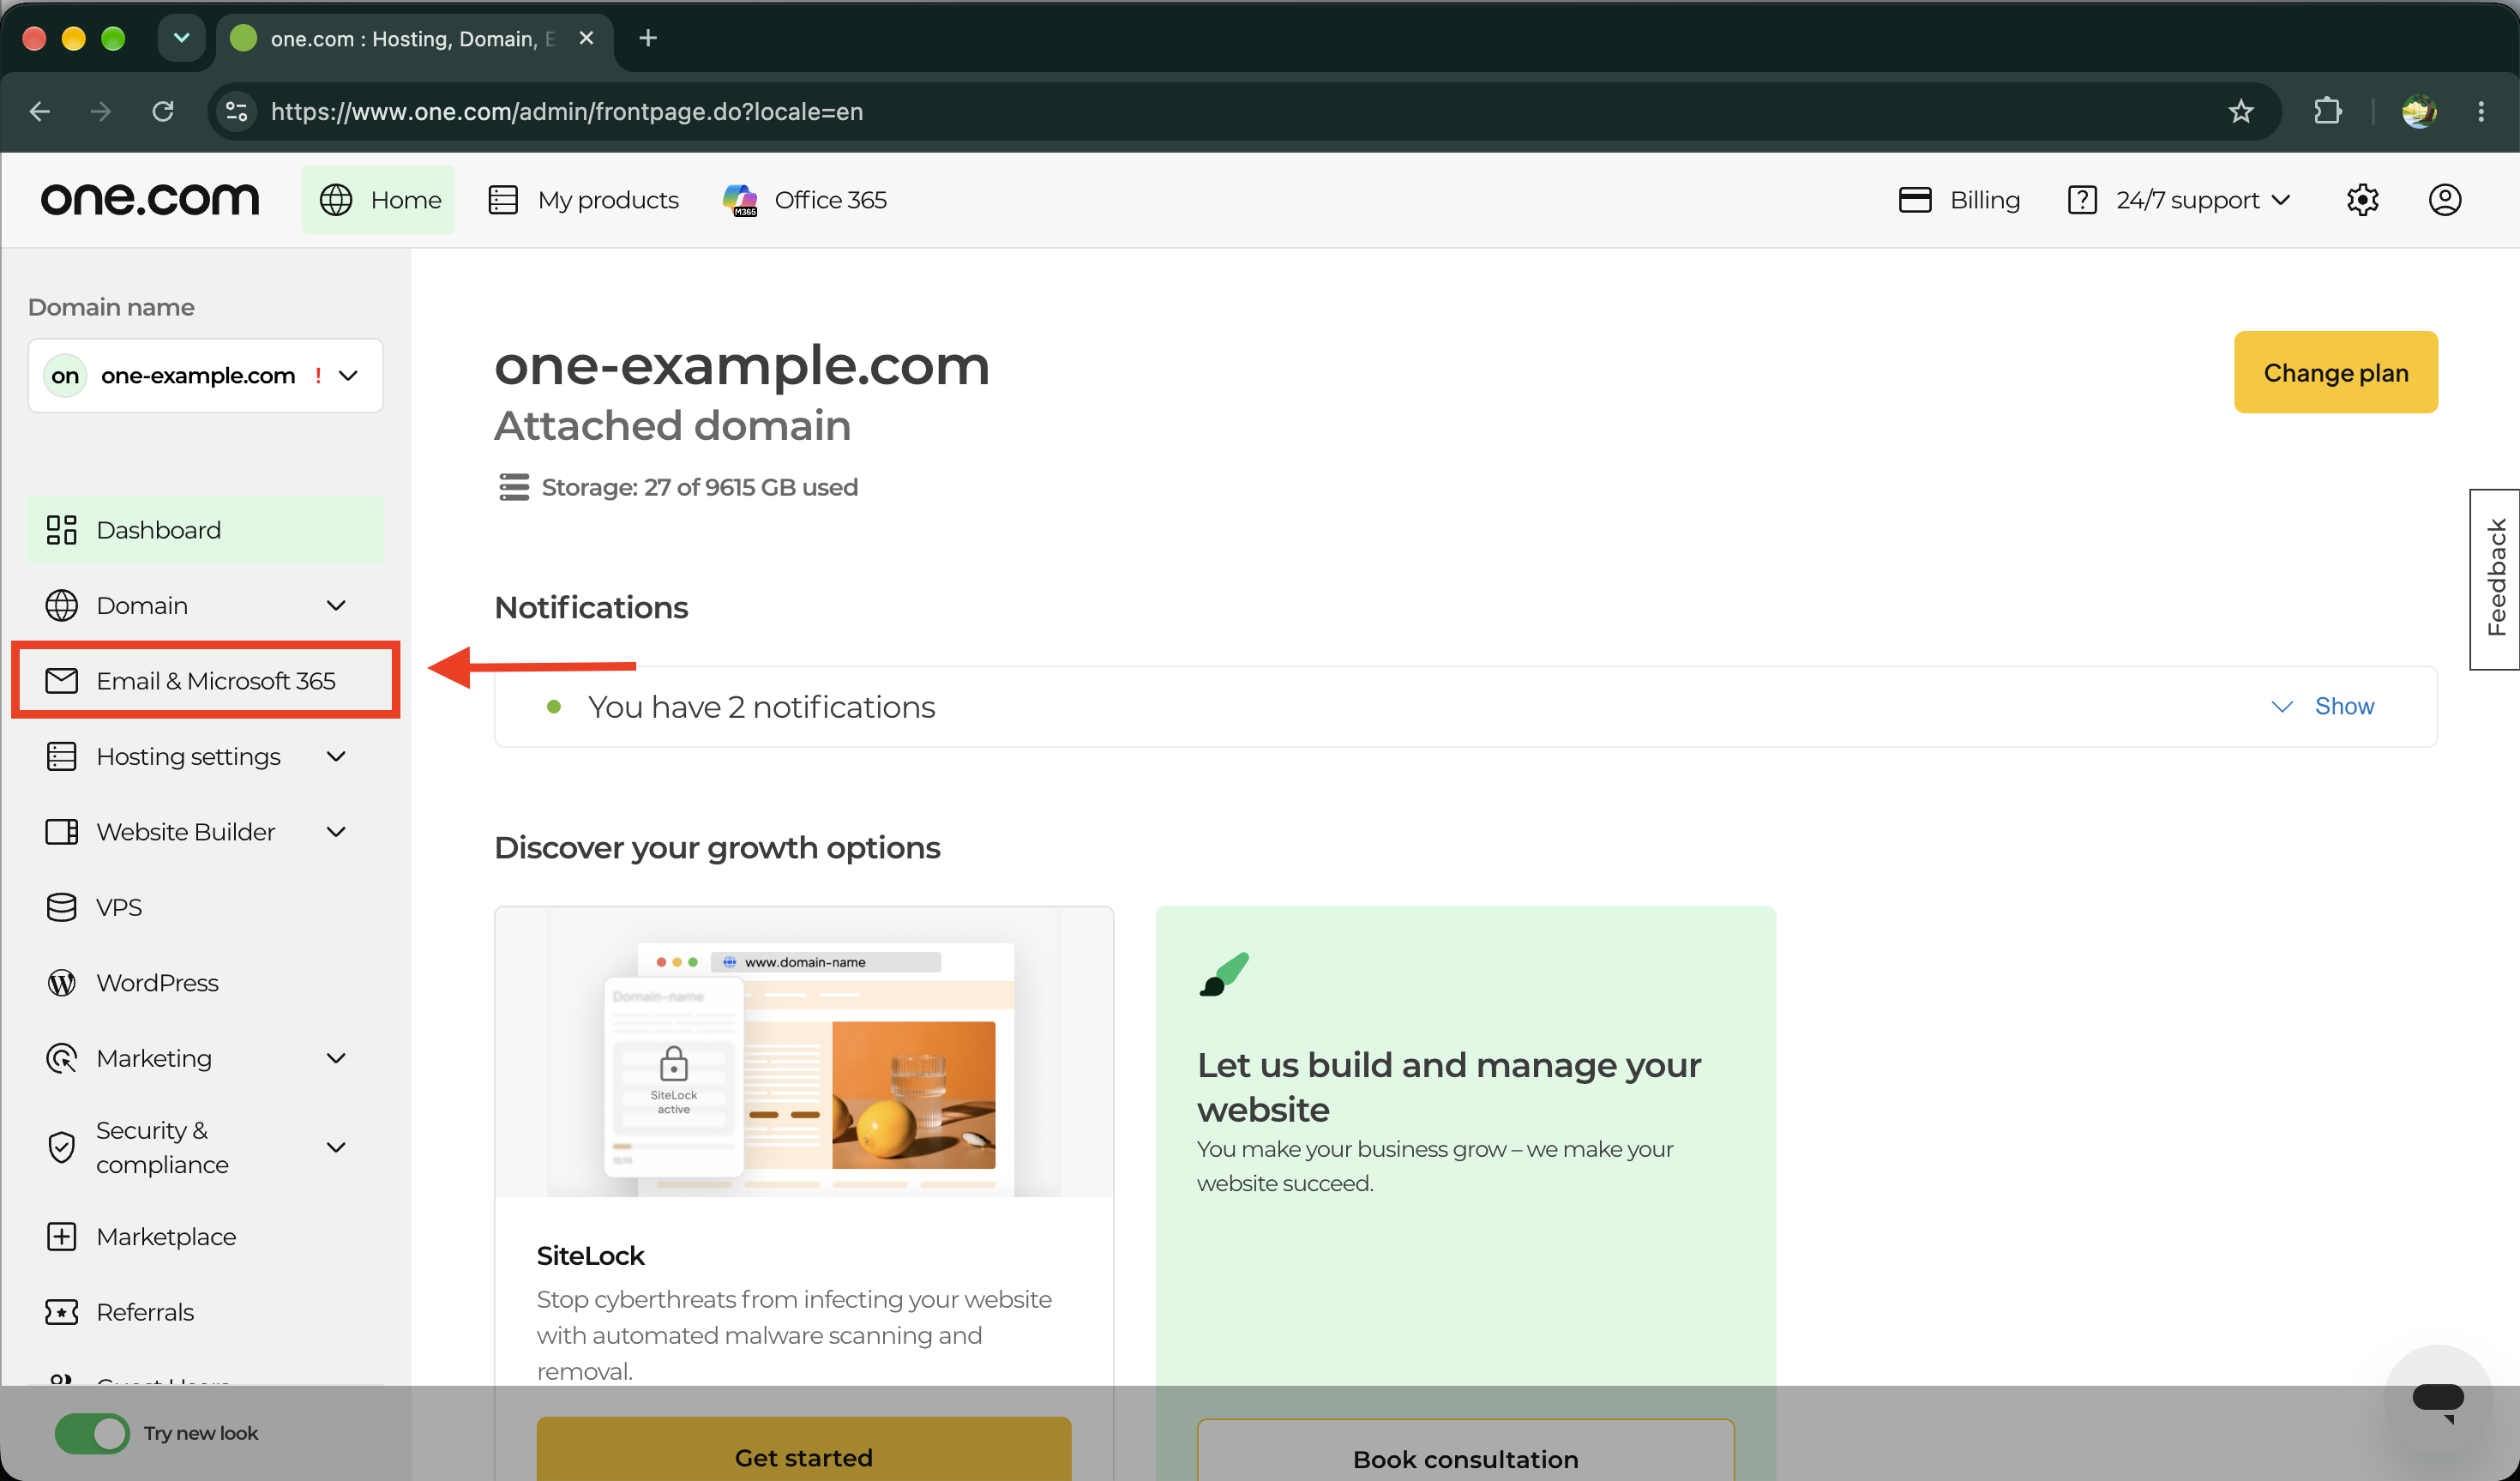The image size is (2520, 1481).
Task: Click the Hosting settings server icon
Action: point(62,757)
